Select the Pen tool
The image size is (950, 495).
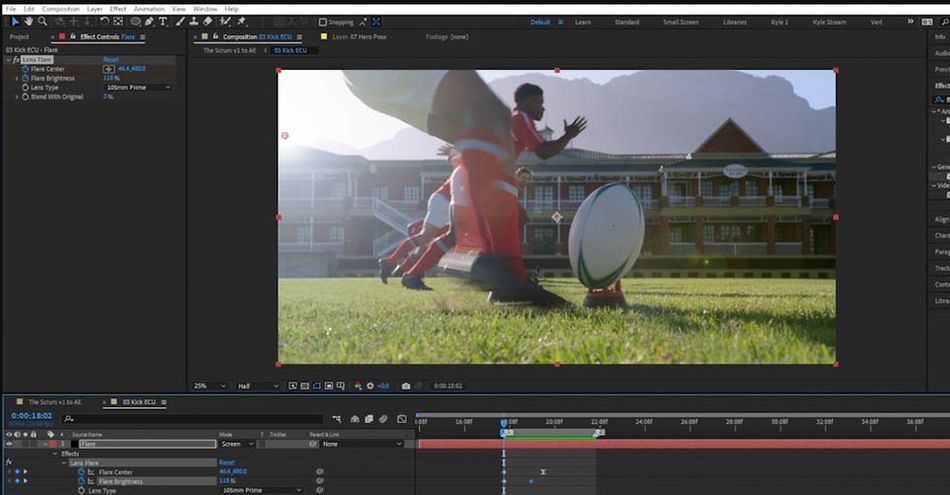[x=149, y=22]
